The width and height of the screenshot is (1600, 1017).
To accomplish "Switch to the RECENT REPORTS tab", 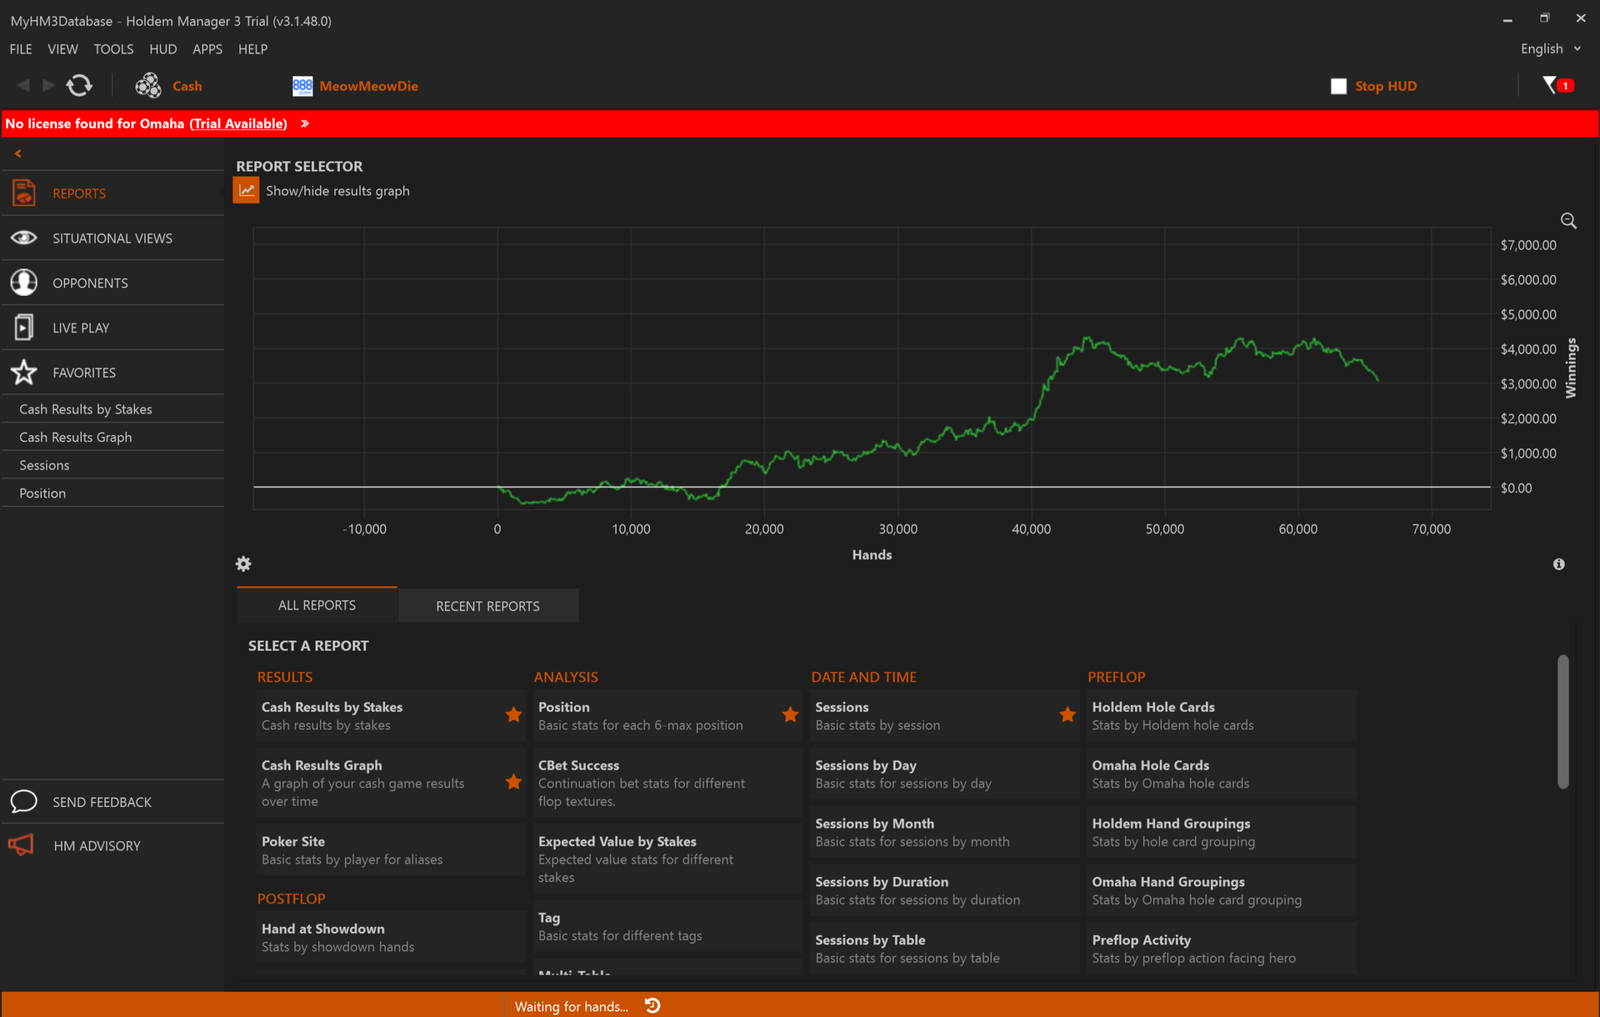I will pyautogui.click(x=488, y=606).
